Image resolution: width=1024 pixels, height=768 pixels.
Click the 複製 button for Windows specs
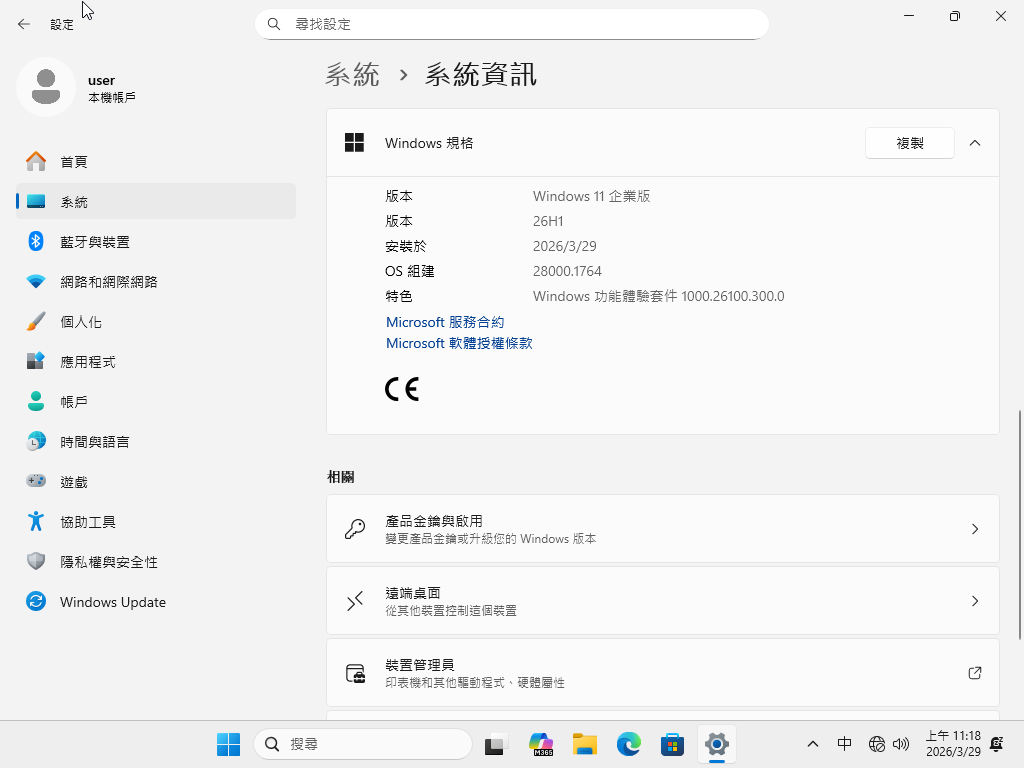(909, 143)
